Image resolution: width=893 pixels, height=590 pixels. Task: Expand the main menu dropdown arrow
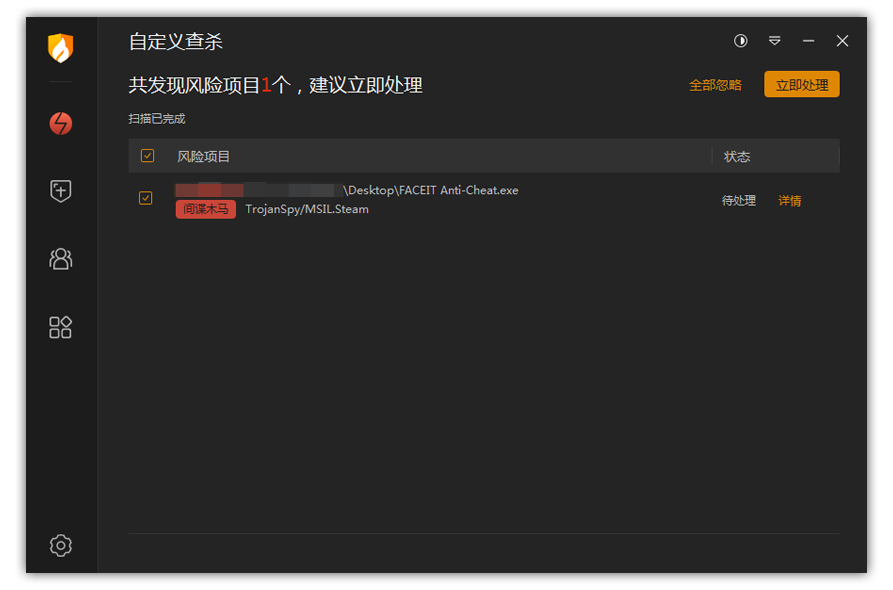(775, 41)
